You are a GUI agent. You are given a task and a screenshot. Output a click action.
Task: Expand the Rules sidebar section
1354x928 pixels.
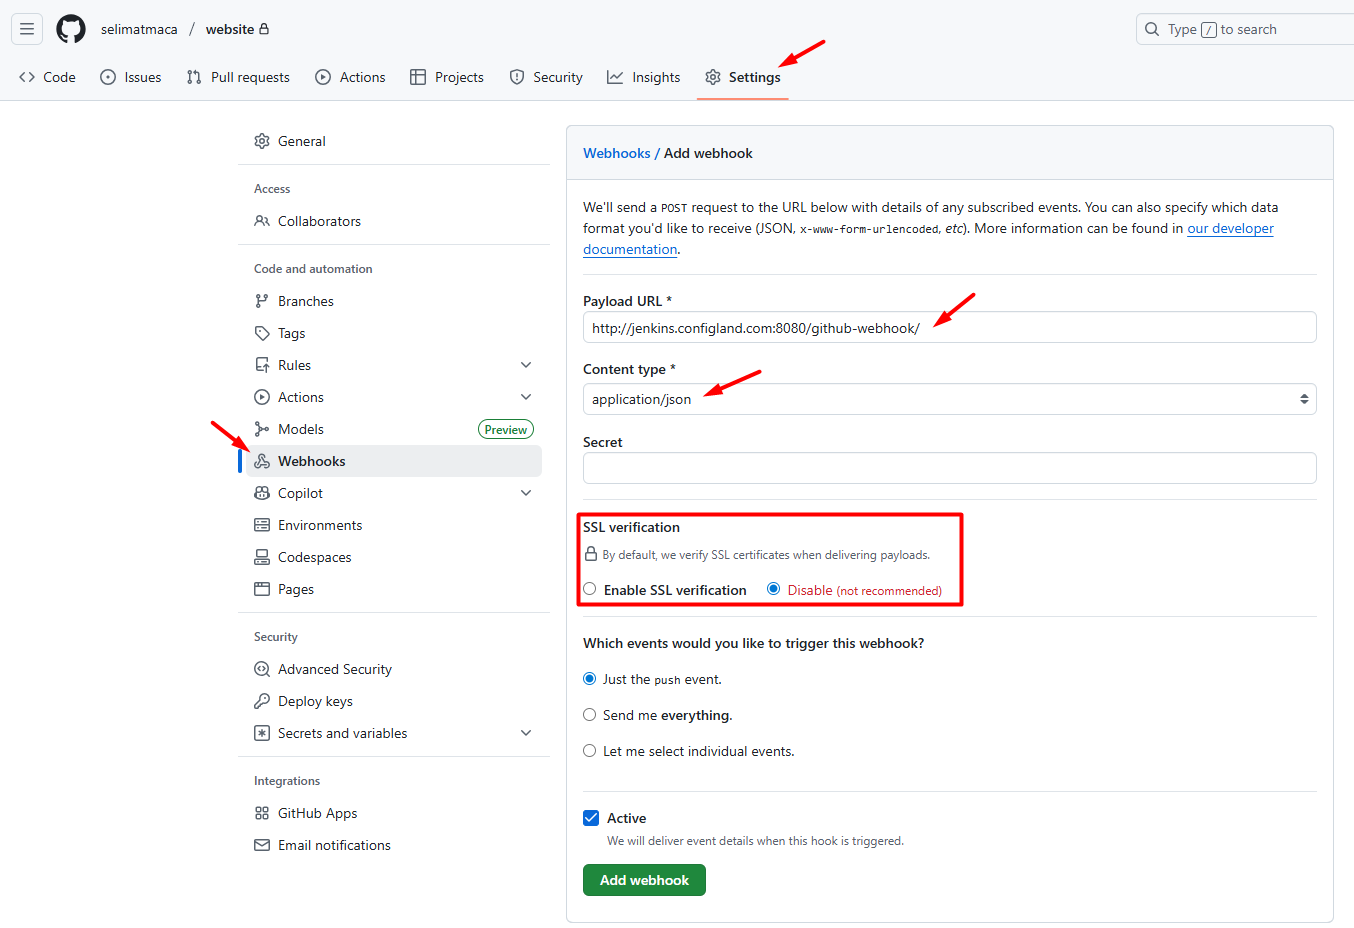[526, 365]
